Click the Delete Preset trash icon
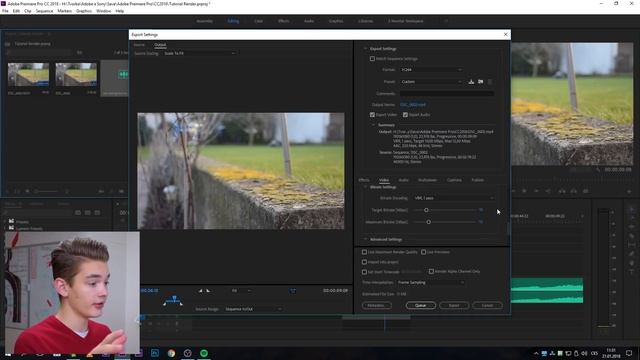 (x=490, y=82)
